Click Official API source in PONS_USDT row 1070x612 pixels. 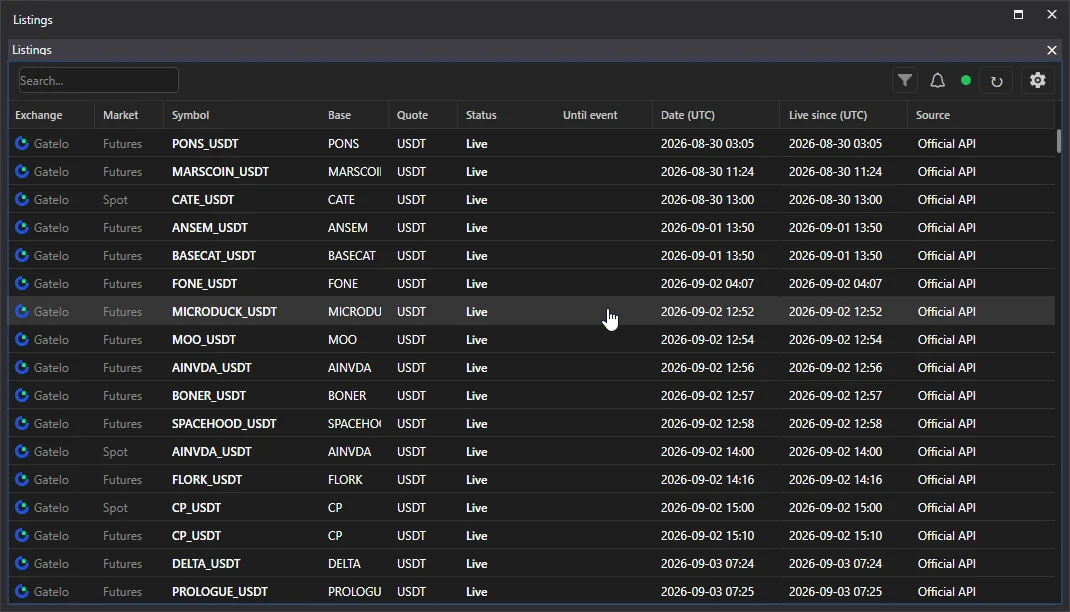pyautogui.click(x=946, y=143)
